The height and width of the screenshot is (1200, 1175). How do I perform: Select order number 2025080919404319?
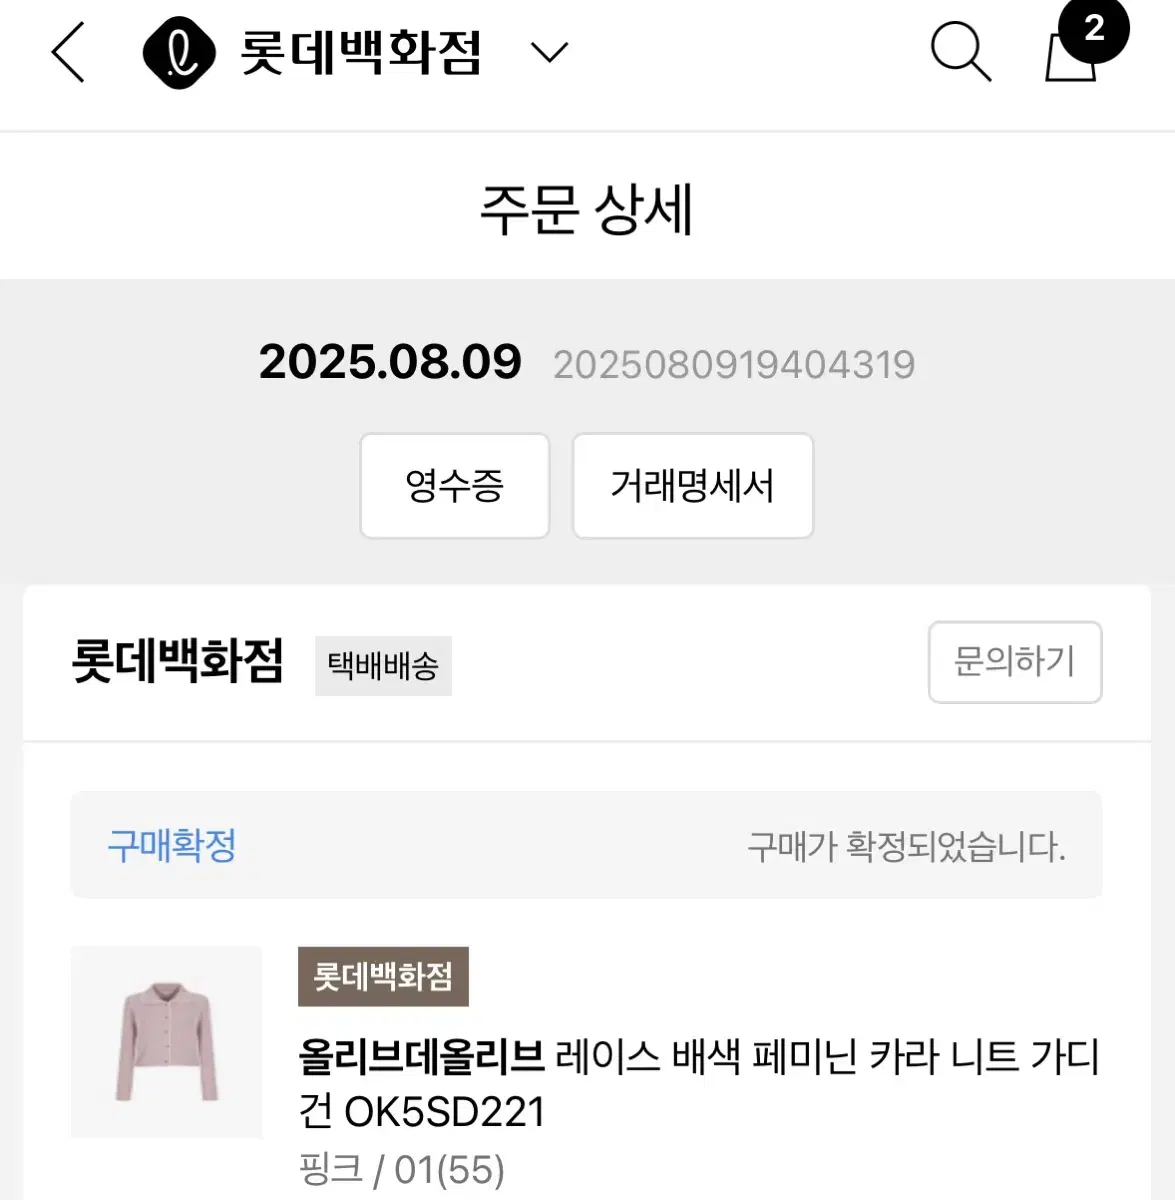[x=734, y=365]
